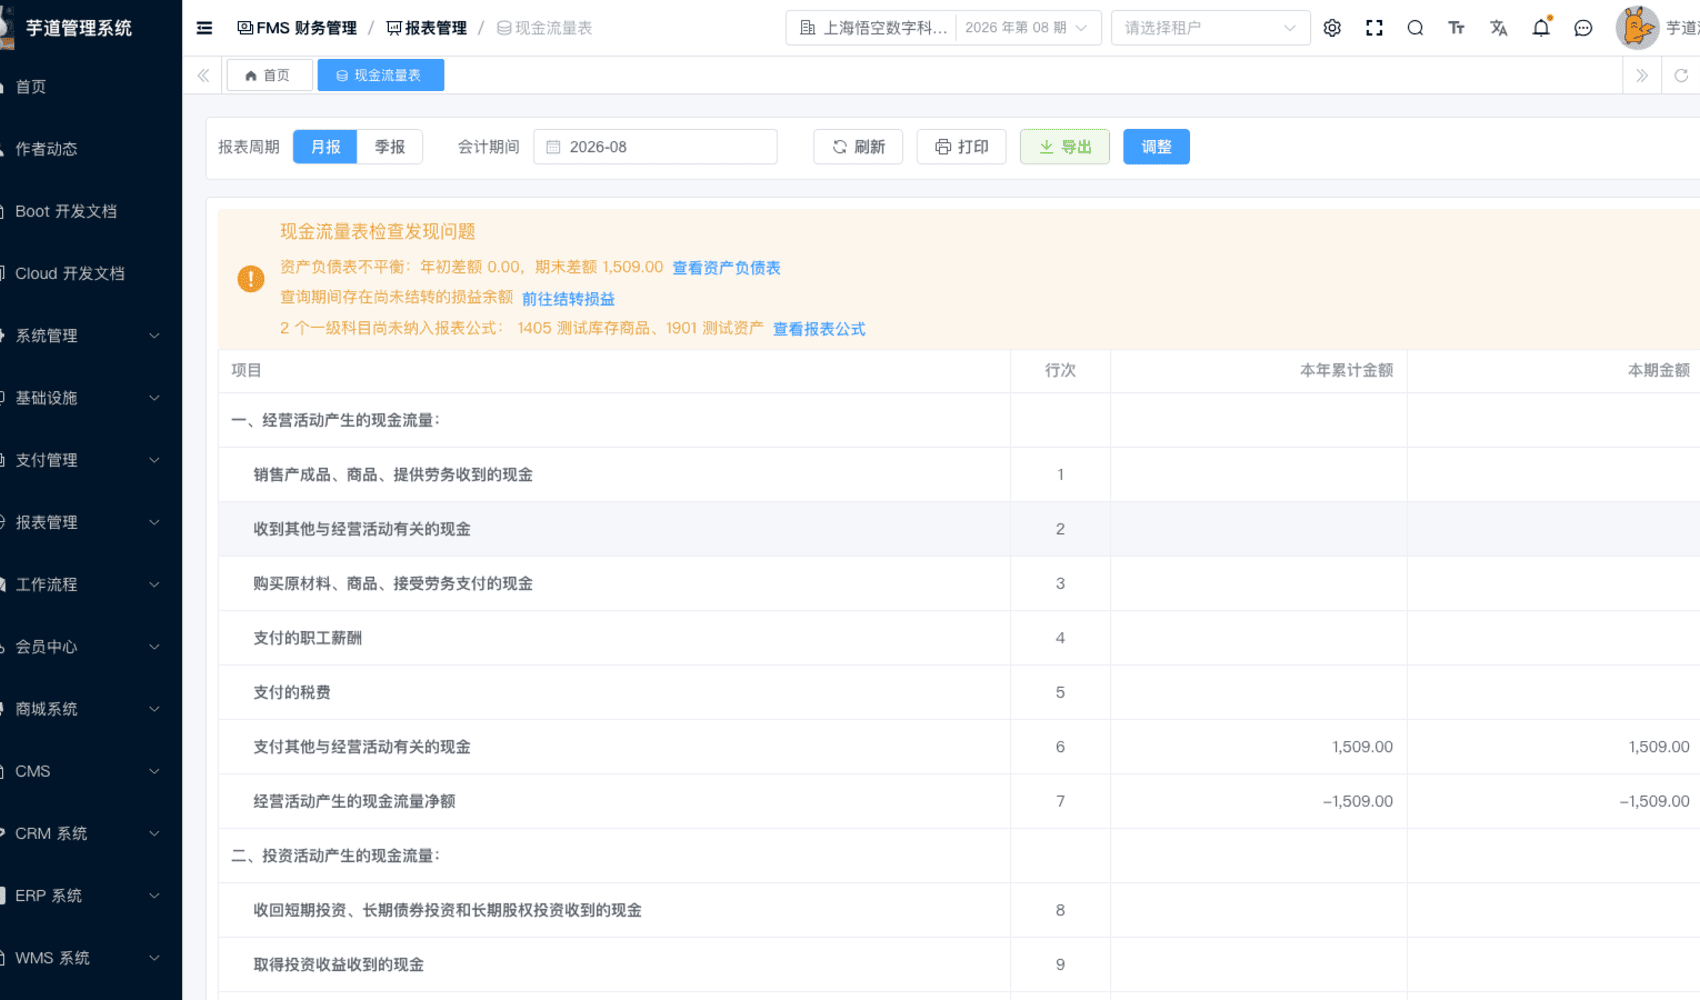Click the 行次 column header
1700x1000 pixels.
point(1060,370)
